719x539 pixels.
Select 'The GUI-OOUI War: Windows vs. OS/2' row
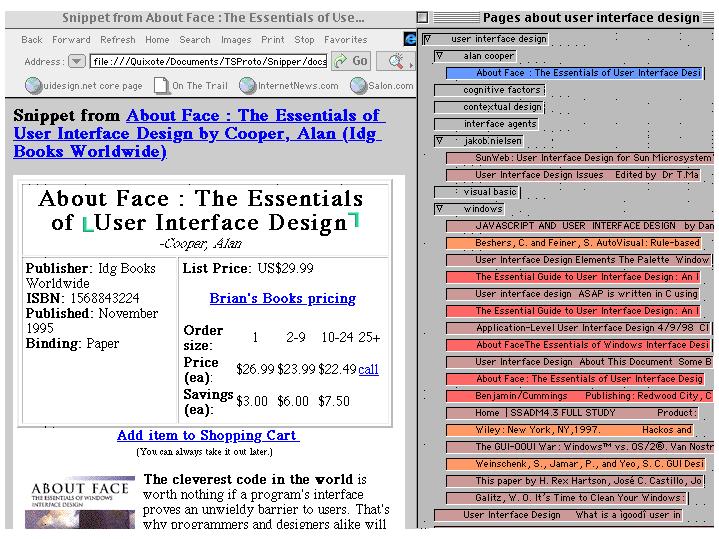(580, 446)
